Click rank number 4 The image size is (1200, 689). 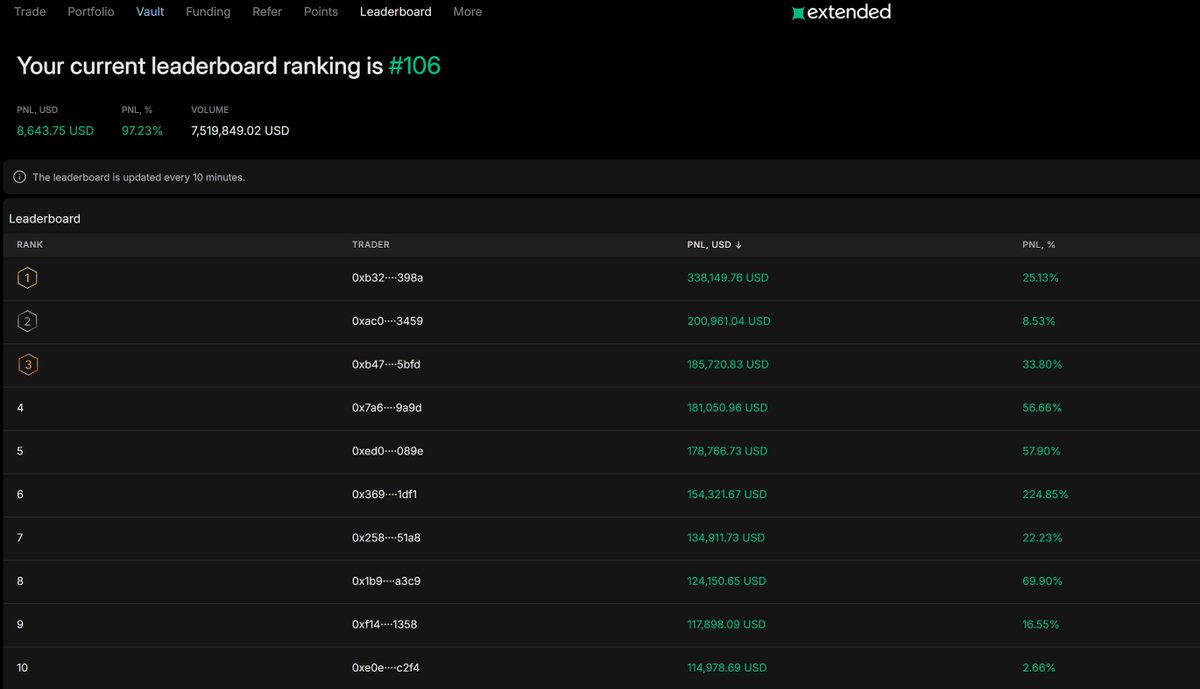[20, 408]
